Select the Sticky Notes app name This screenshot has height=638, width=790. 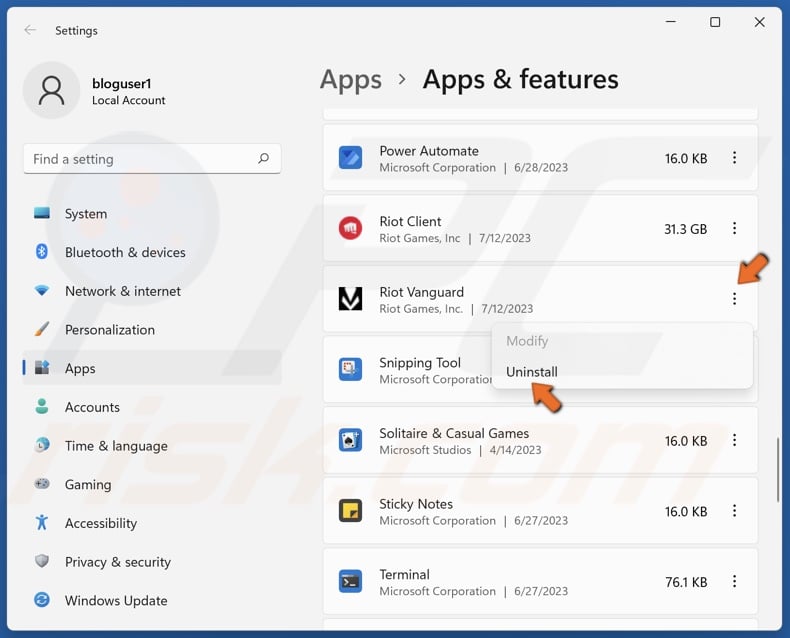[x=416, y=504]
